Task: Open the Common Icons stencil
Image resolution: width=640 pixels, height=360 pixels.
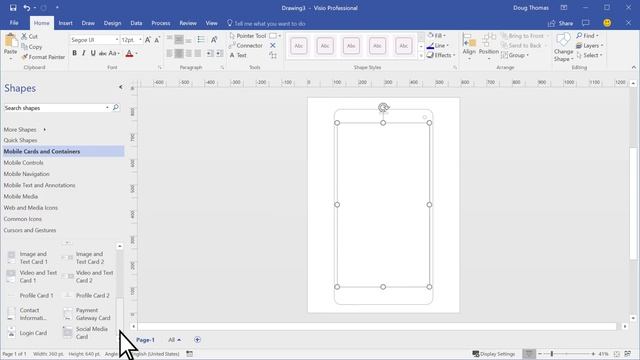Action: pyautogui.click(x=23, y=219)
